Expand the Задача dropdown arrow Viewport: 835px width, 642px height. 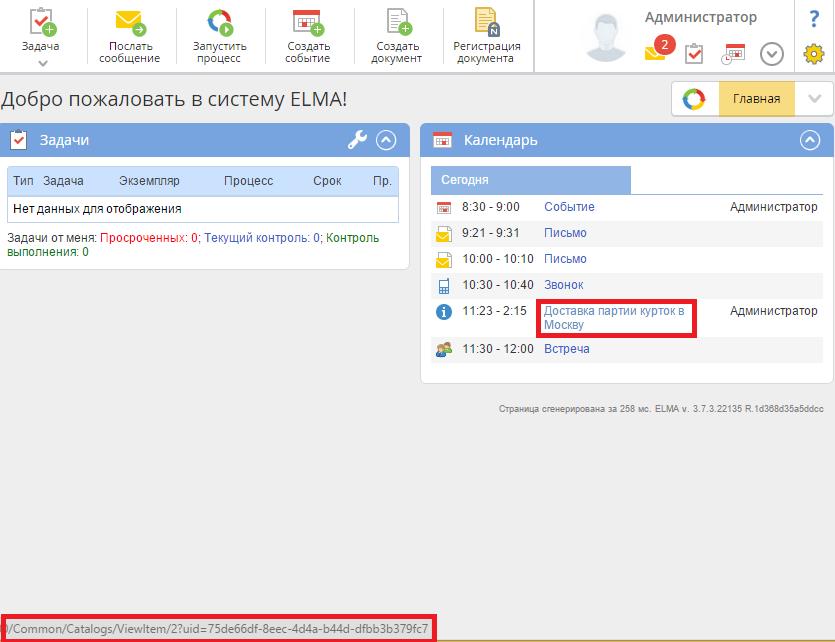pyautogui.click(x=42, y=64)
